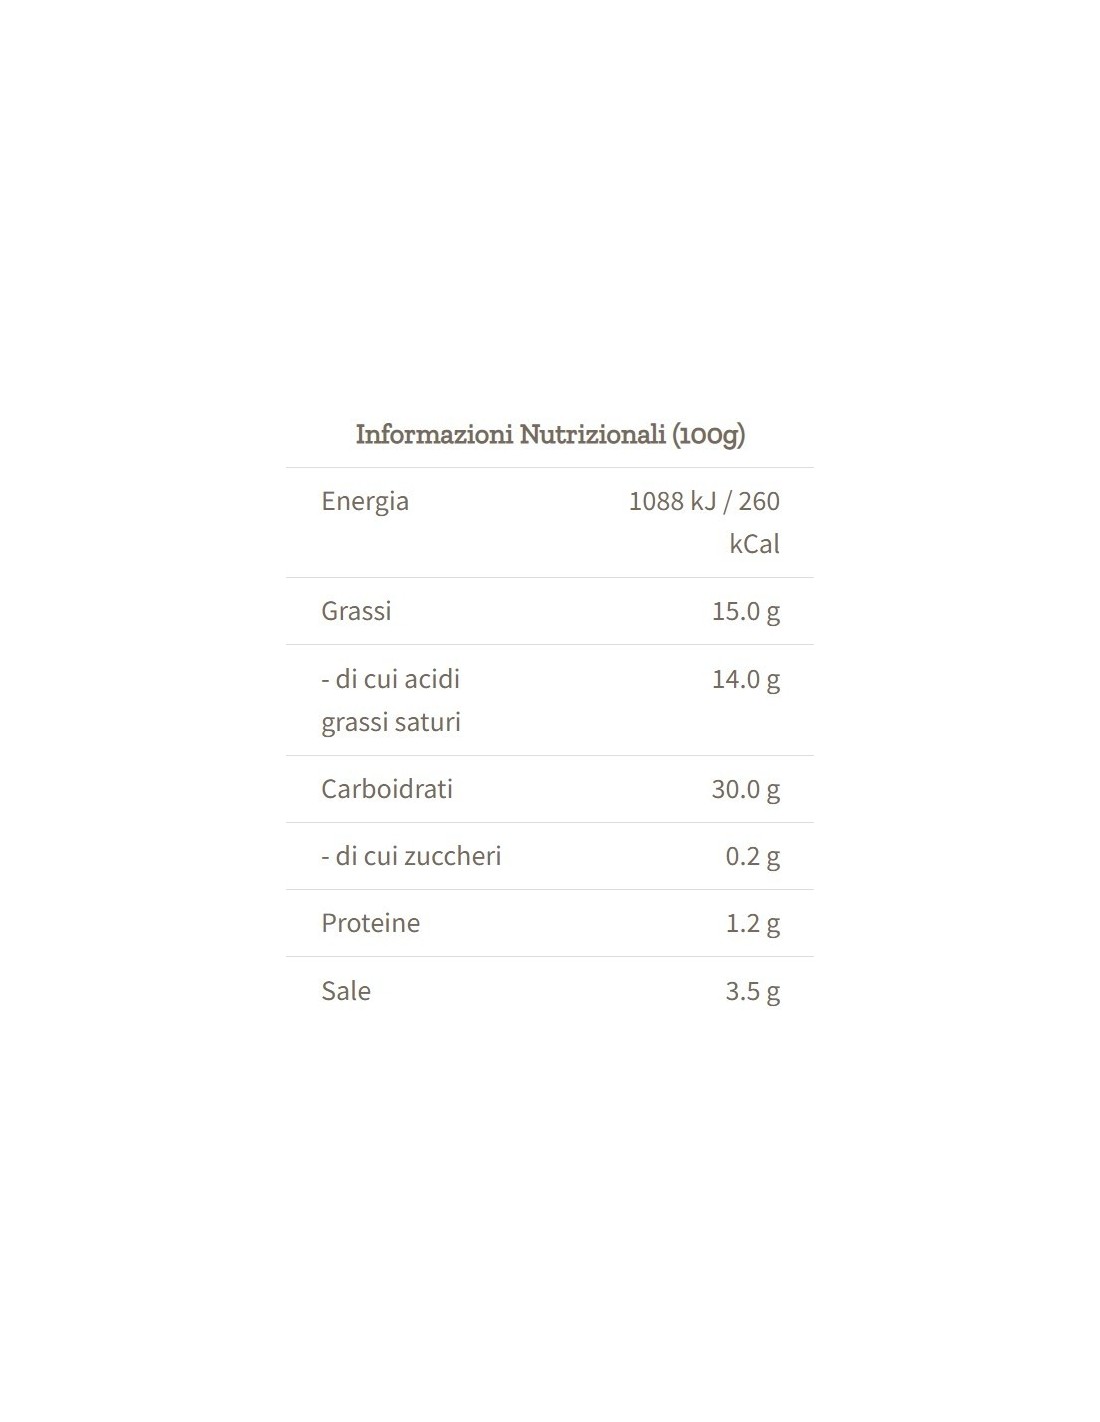Screen dimensions: 1100x1422
Task: Click the word Nutrizionali in the title
Action: click(593, 434)
